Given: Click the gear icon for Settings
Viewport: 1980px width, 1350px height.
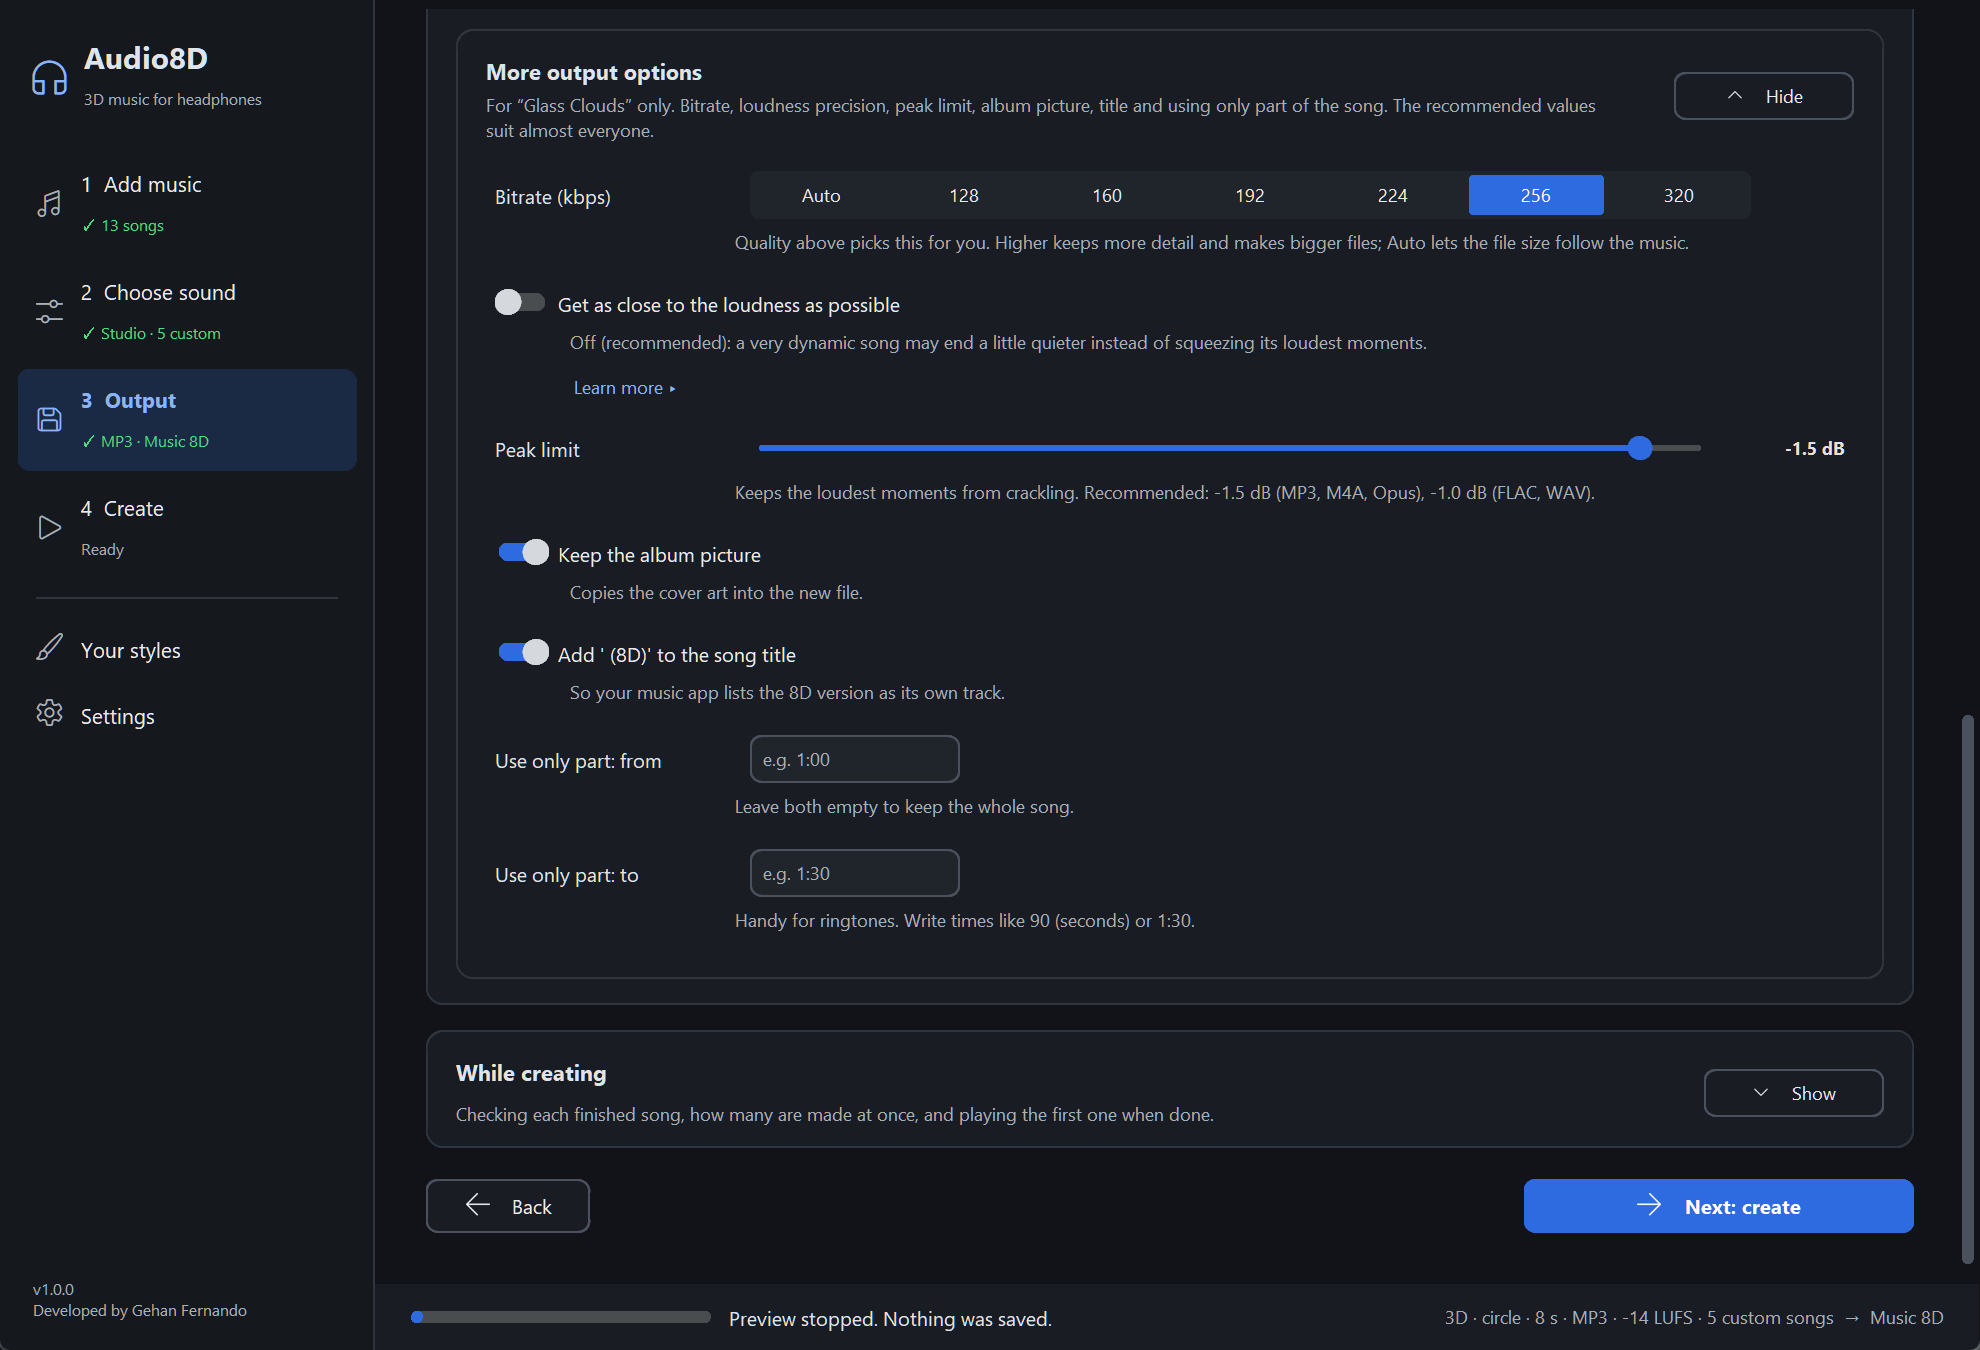Looking at the screenshot, I should pyautogui.click(x=49, y=713).
